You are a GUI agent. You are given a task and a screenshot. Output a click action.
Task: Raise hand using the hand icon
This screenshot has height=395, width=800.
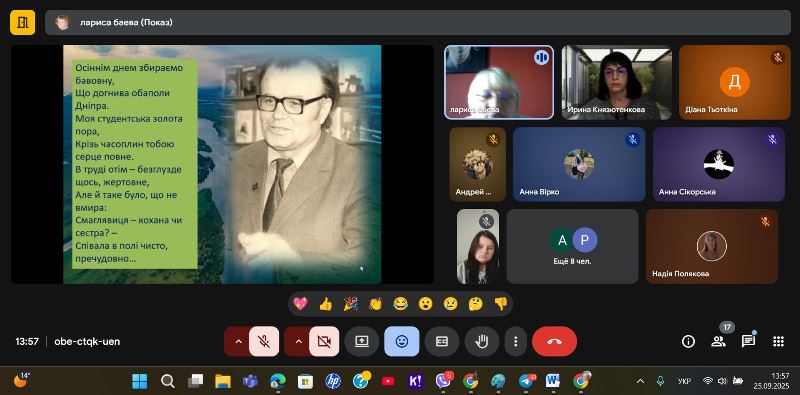tap(481, 341)
